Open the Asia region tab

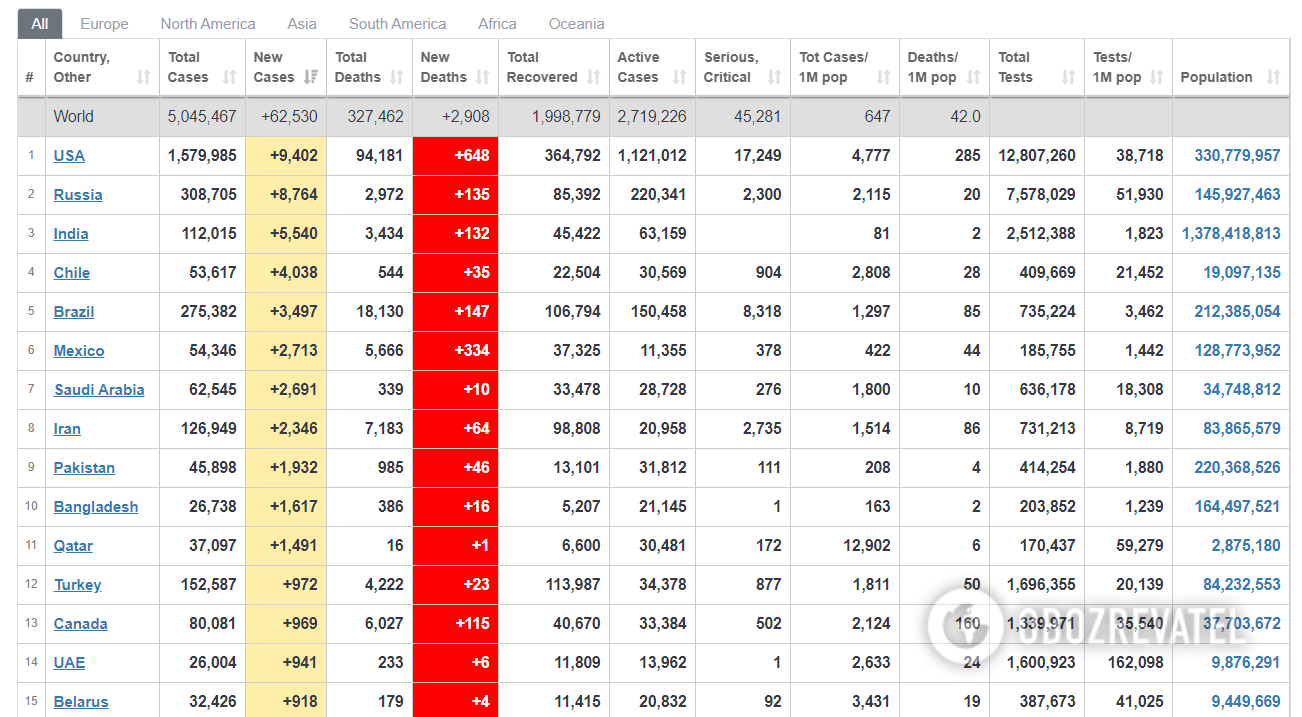coord(302,23)
